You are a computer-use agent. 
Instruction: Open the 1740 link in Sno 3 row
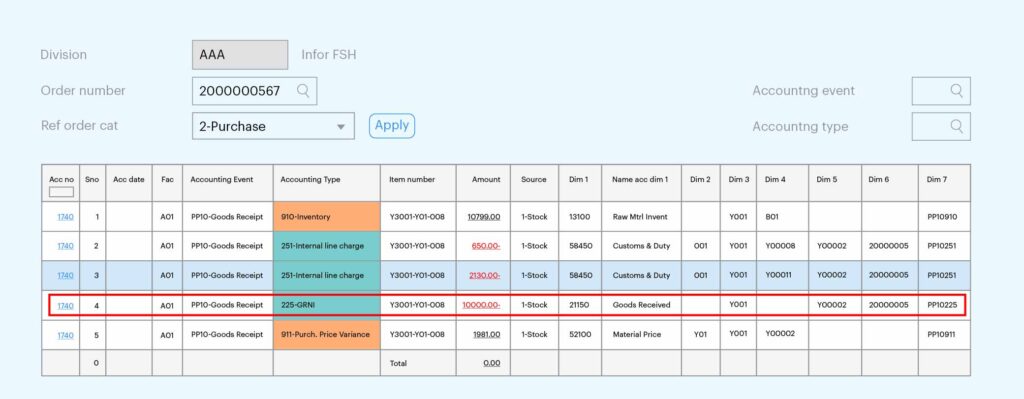pos(65,276)
